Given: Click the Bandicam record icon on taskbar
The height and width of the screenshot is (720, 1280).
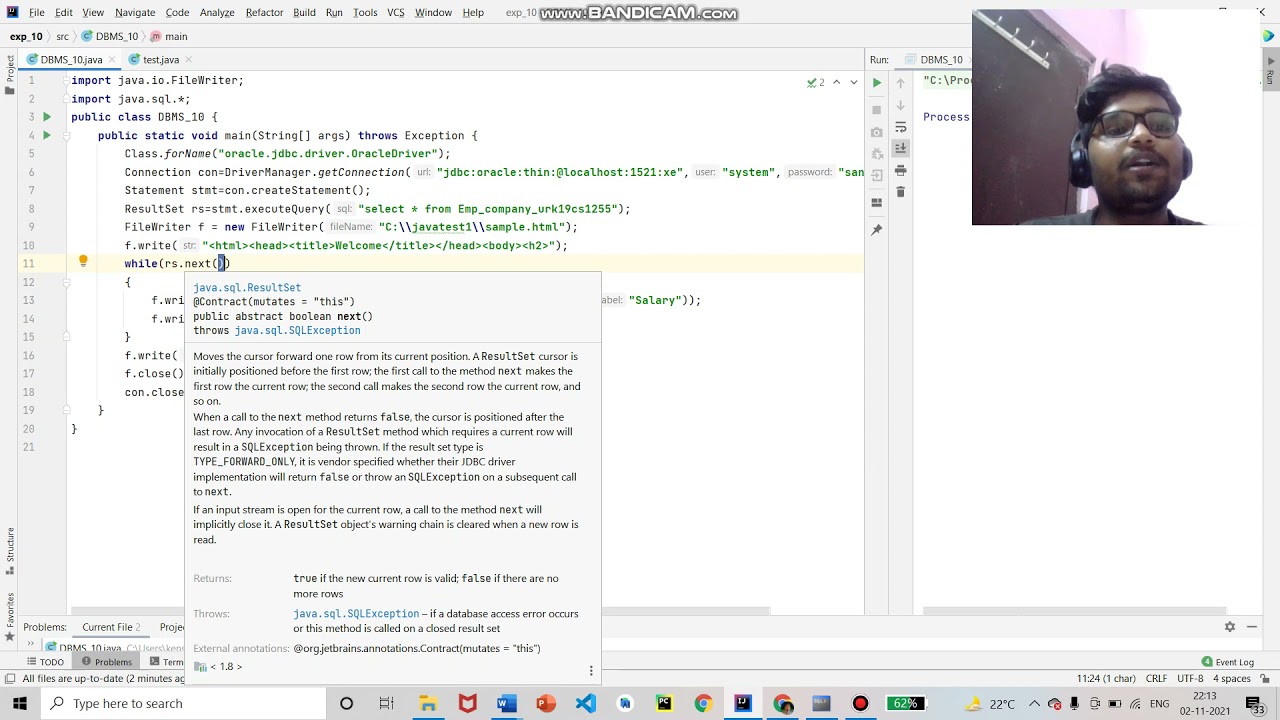Looking at the screenshot, I should coord(860,704).
